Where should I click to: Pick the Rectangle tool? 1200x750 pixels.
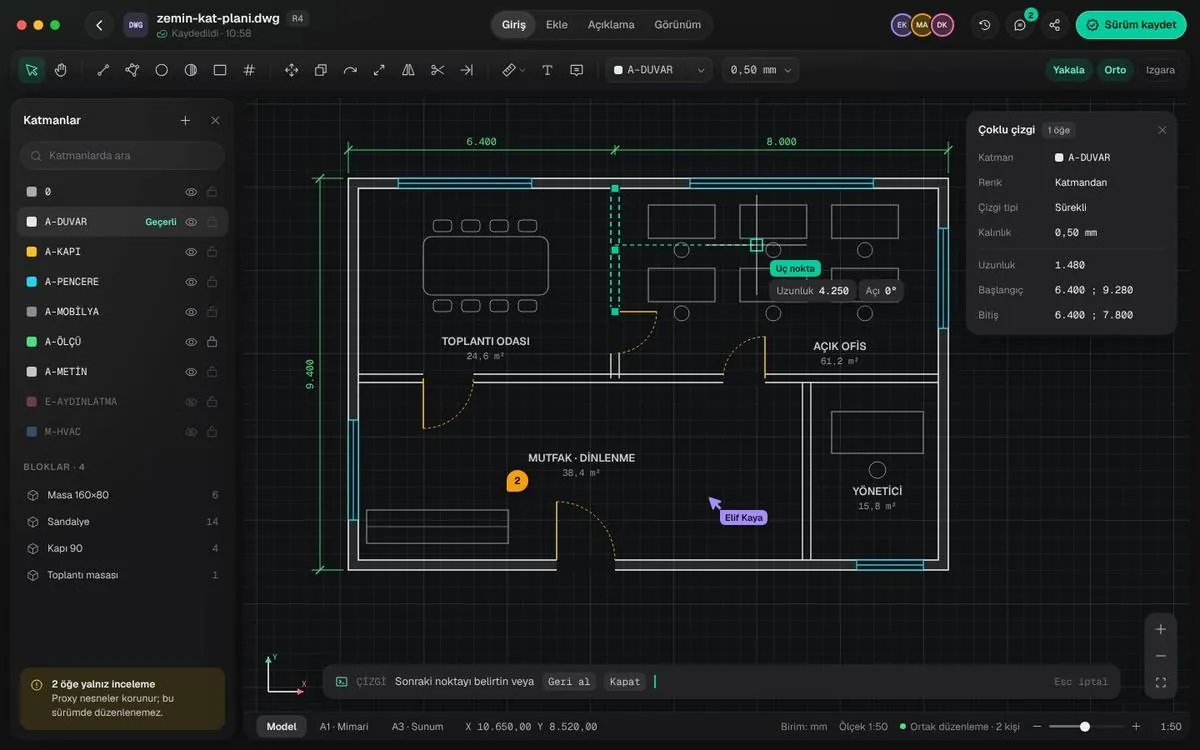coord(220,70)
